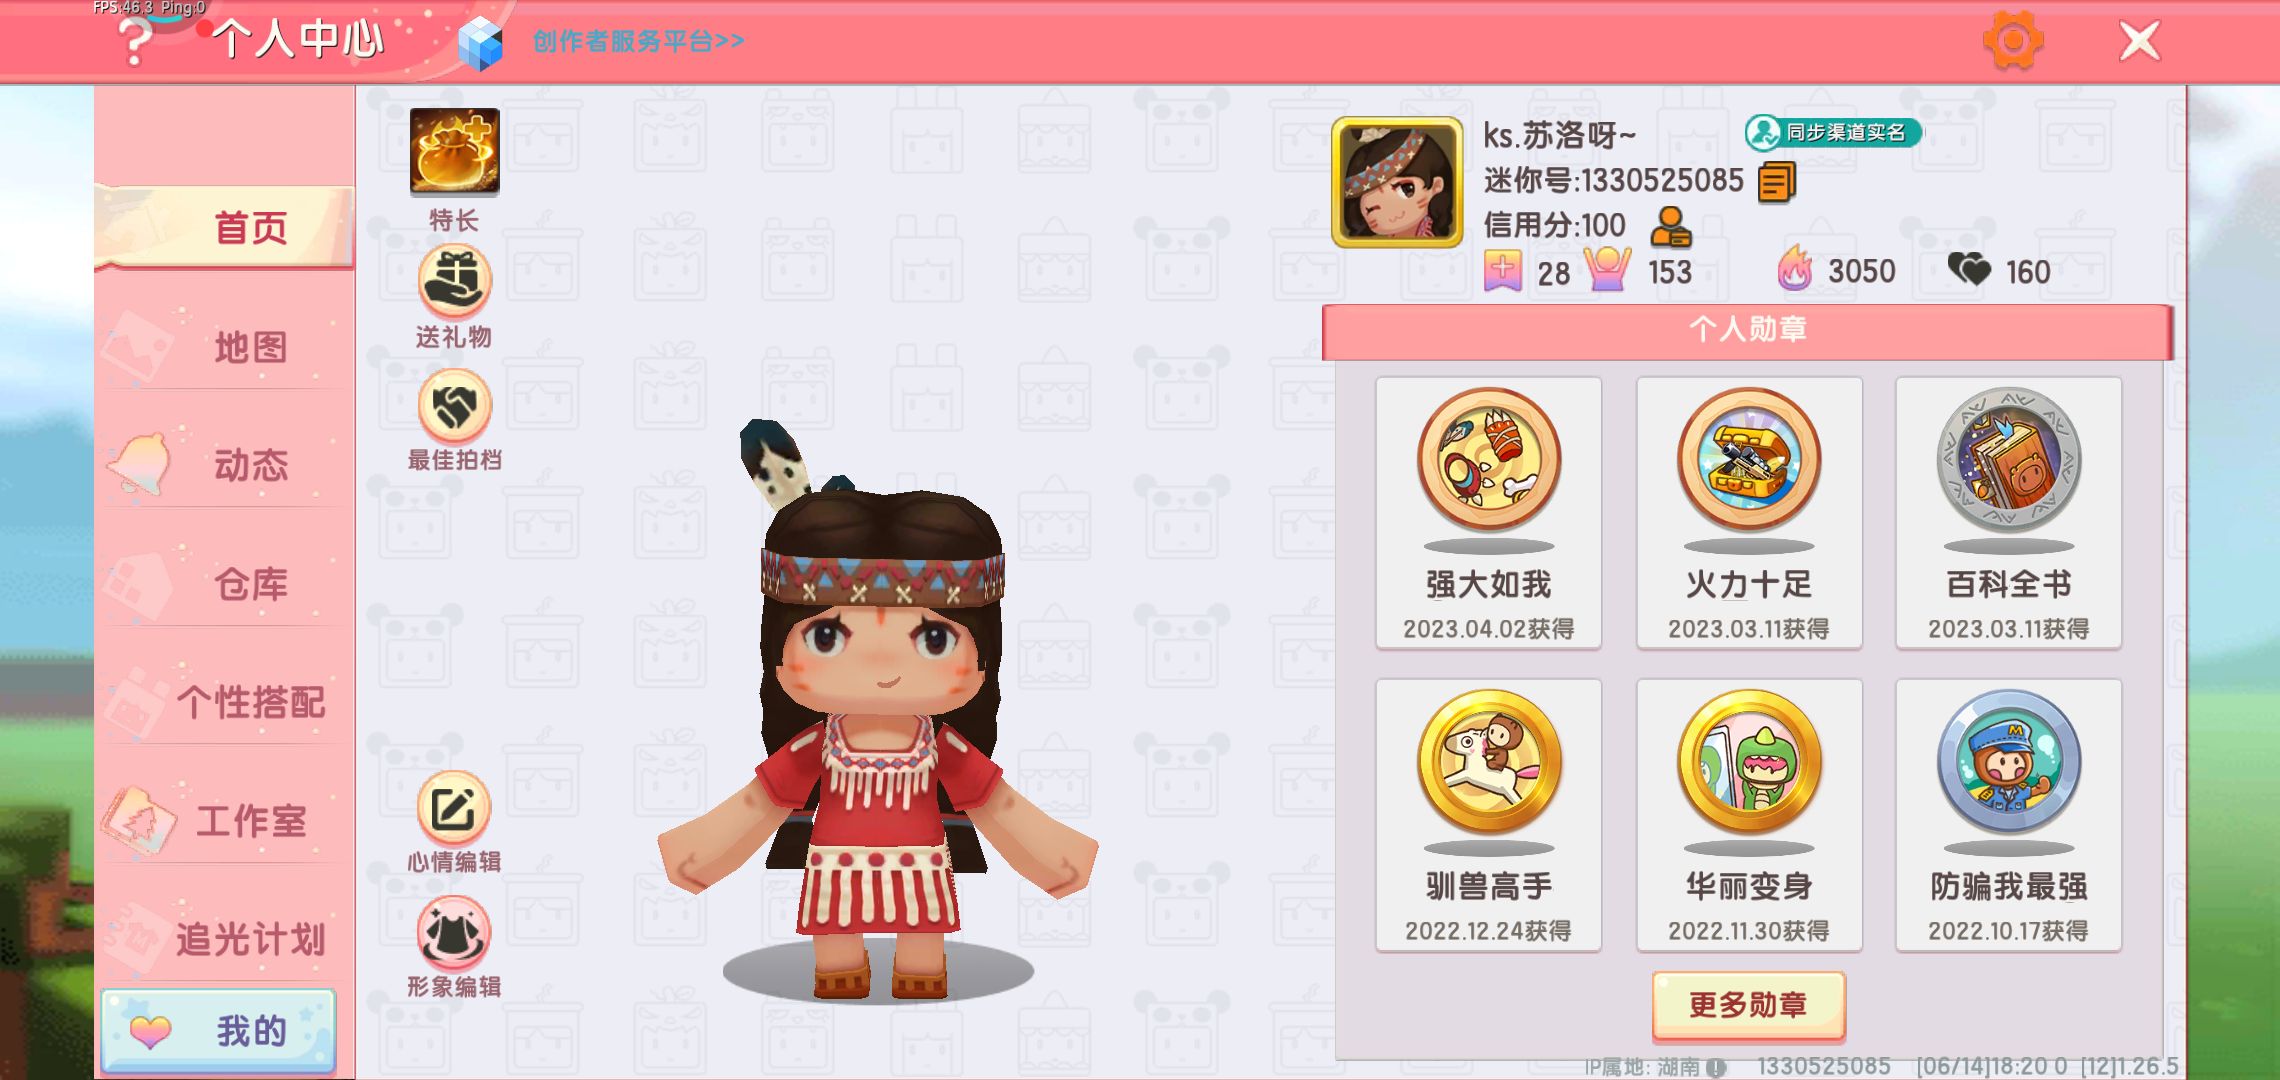The height and width of the screenshot is (1080, 2280).
Task: Open the 形象编辑 avatar editor icon
Action: tap(454, 933)
